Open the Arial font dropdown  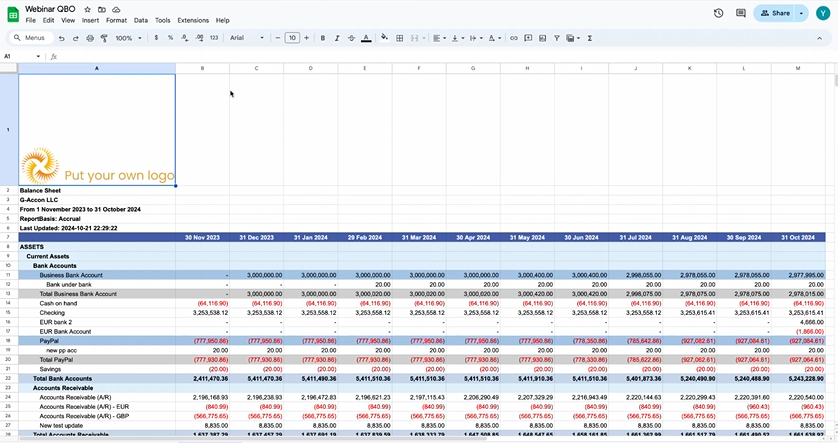click(246, 38)
